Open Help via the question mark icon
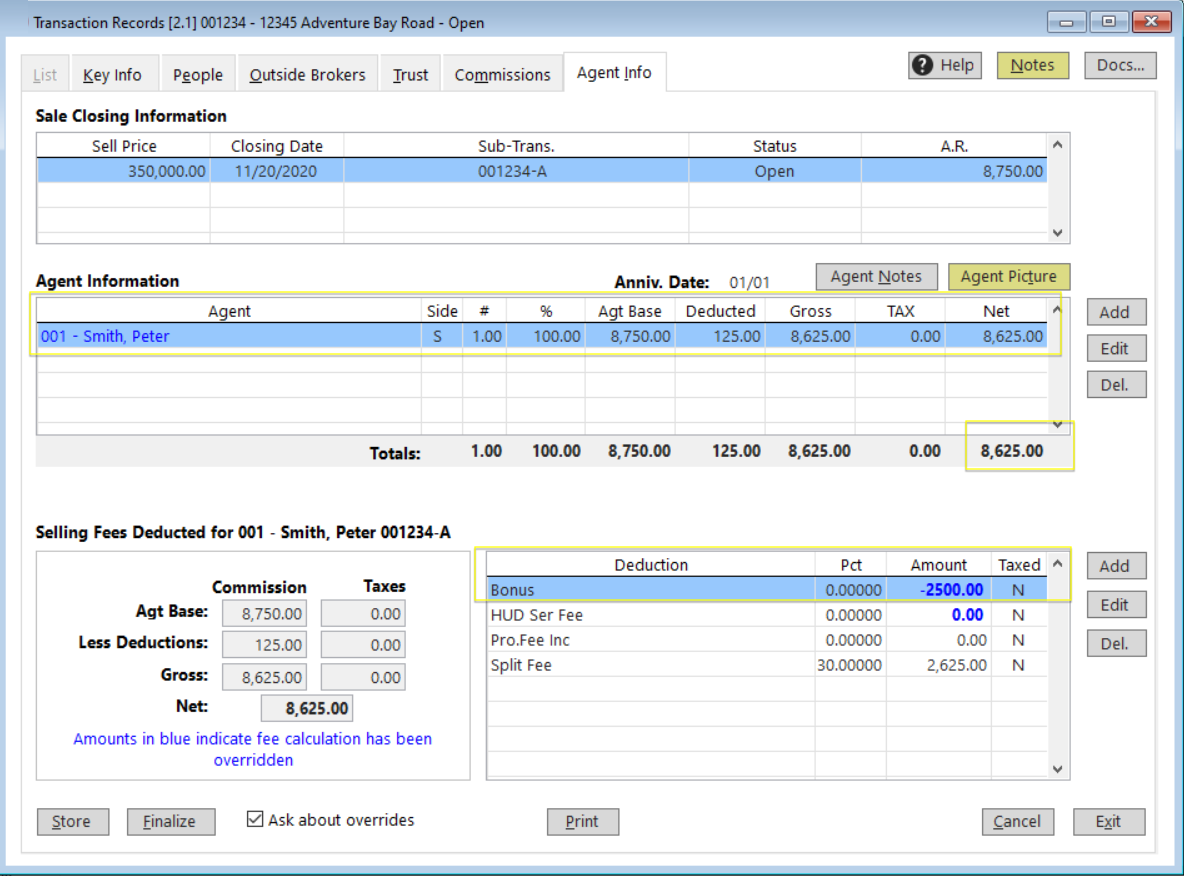The image size is (1184, 876). pos(943,65)
